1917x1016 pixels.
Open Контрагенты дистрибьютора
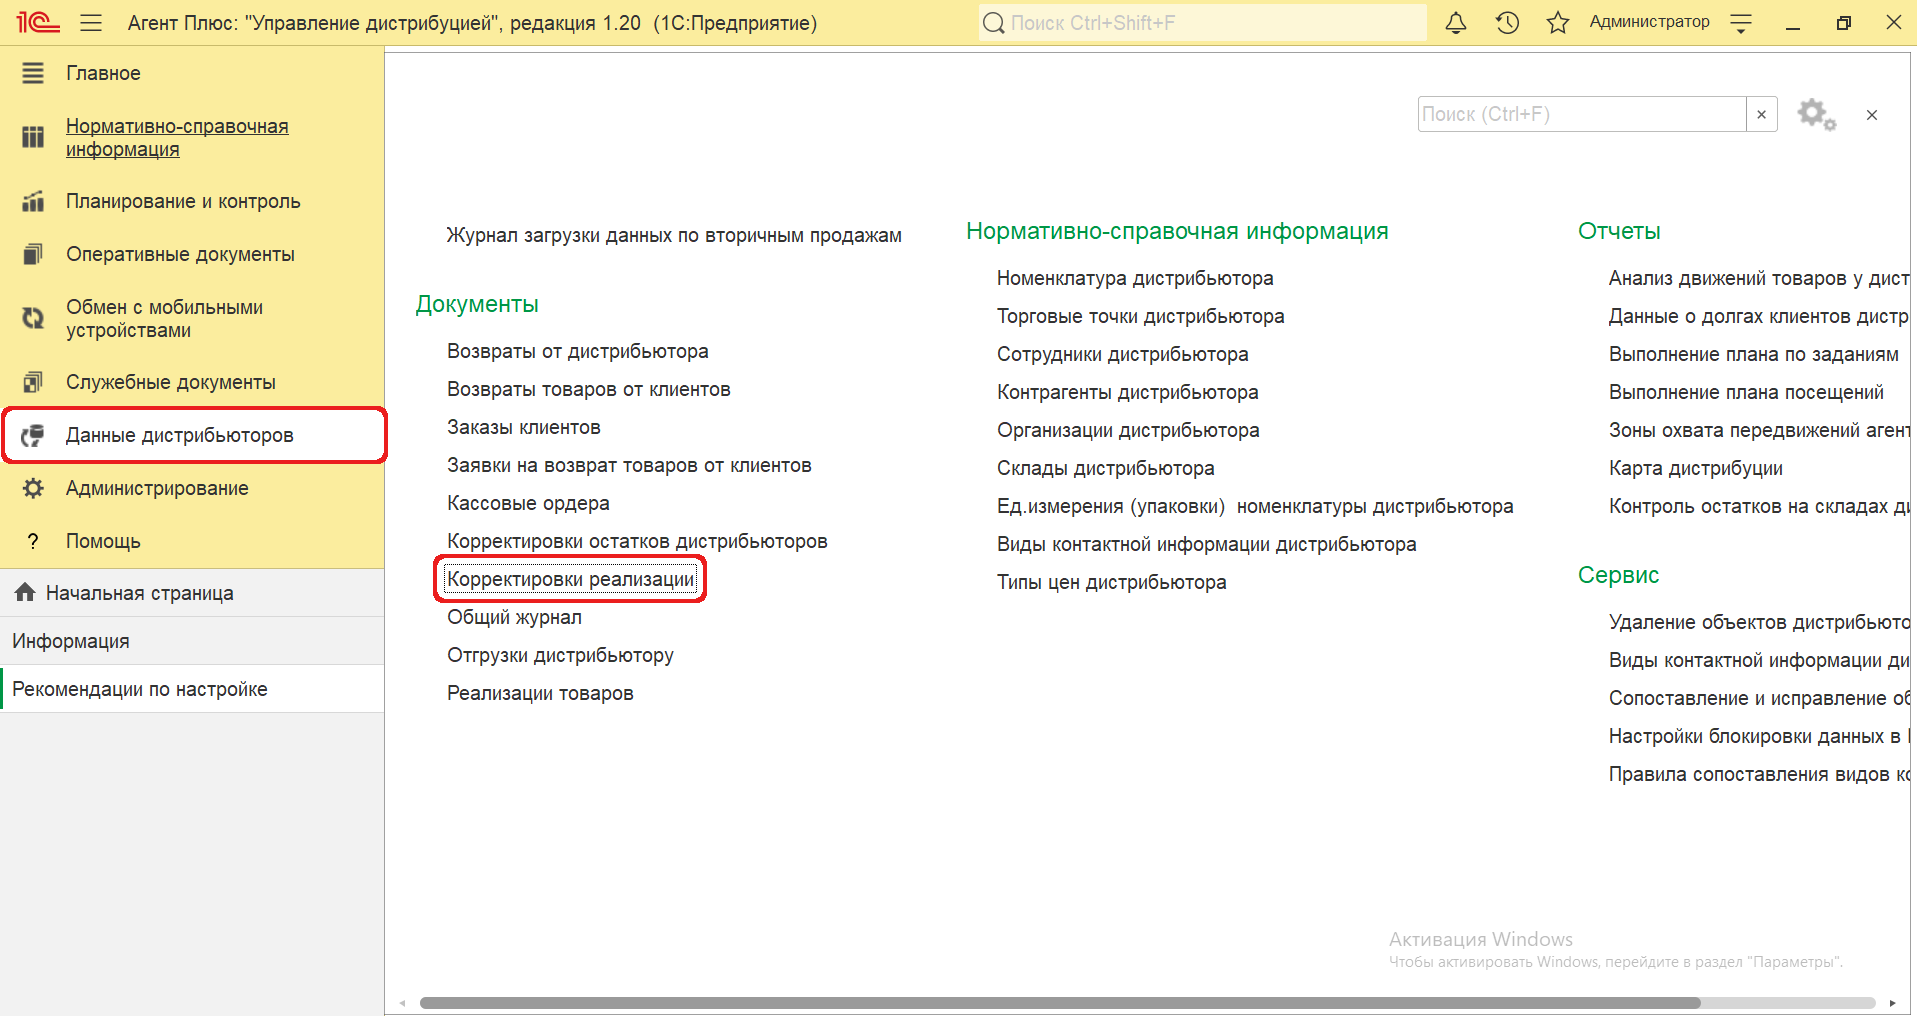1128,392
